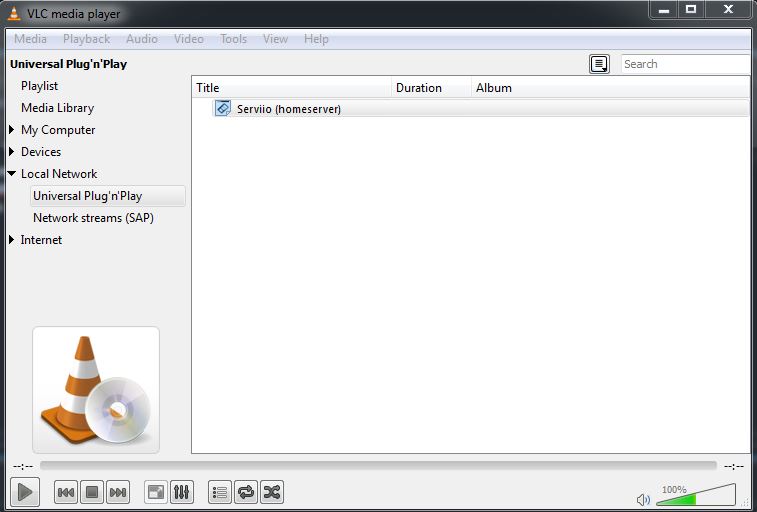
Task: Open the Media menu
Action: pos(30,39)
